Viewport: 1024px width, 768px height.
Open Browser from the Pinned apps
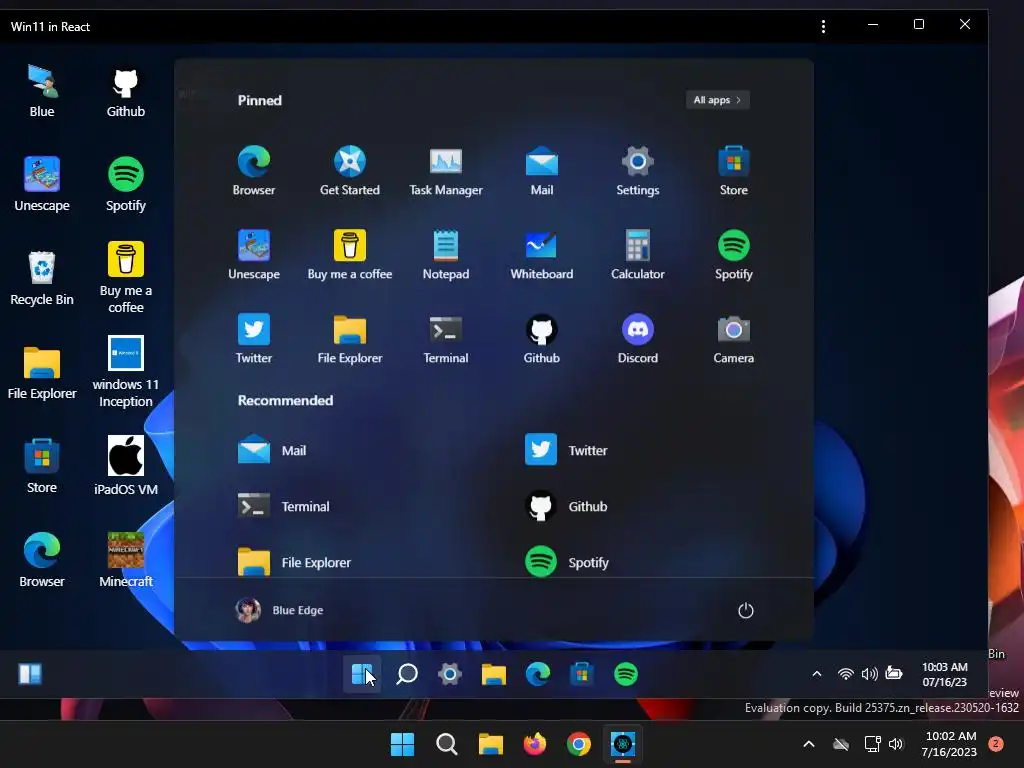253,170
